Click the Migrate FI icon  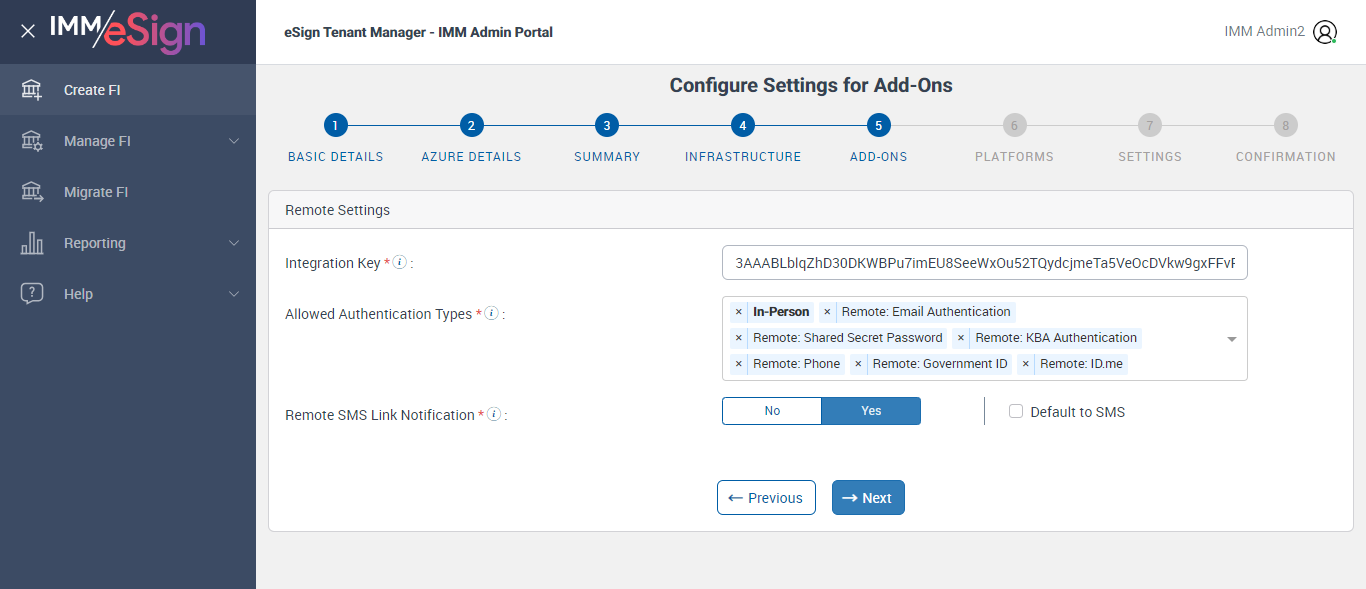click(32, 192)
